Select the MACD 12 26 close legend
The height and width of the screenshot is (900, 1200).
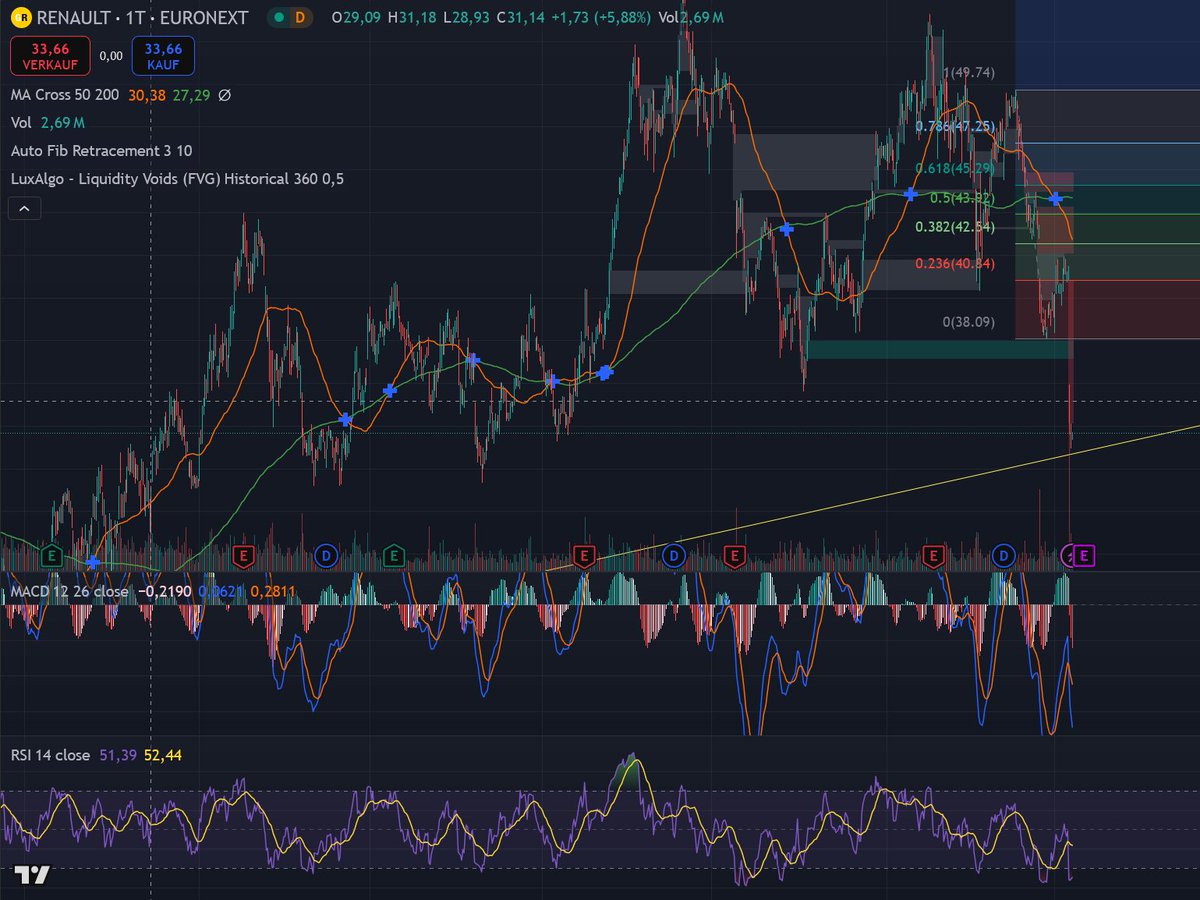70,591
